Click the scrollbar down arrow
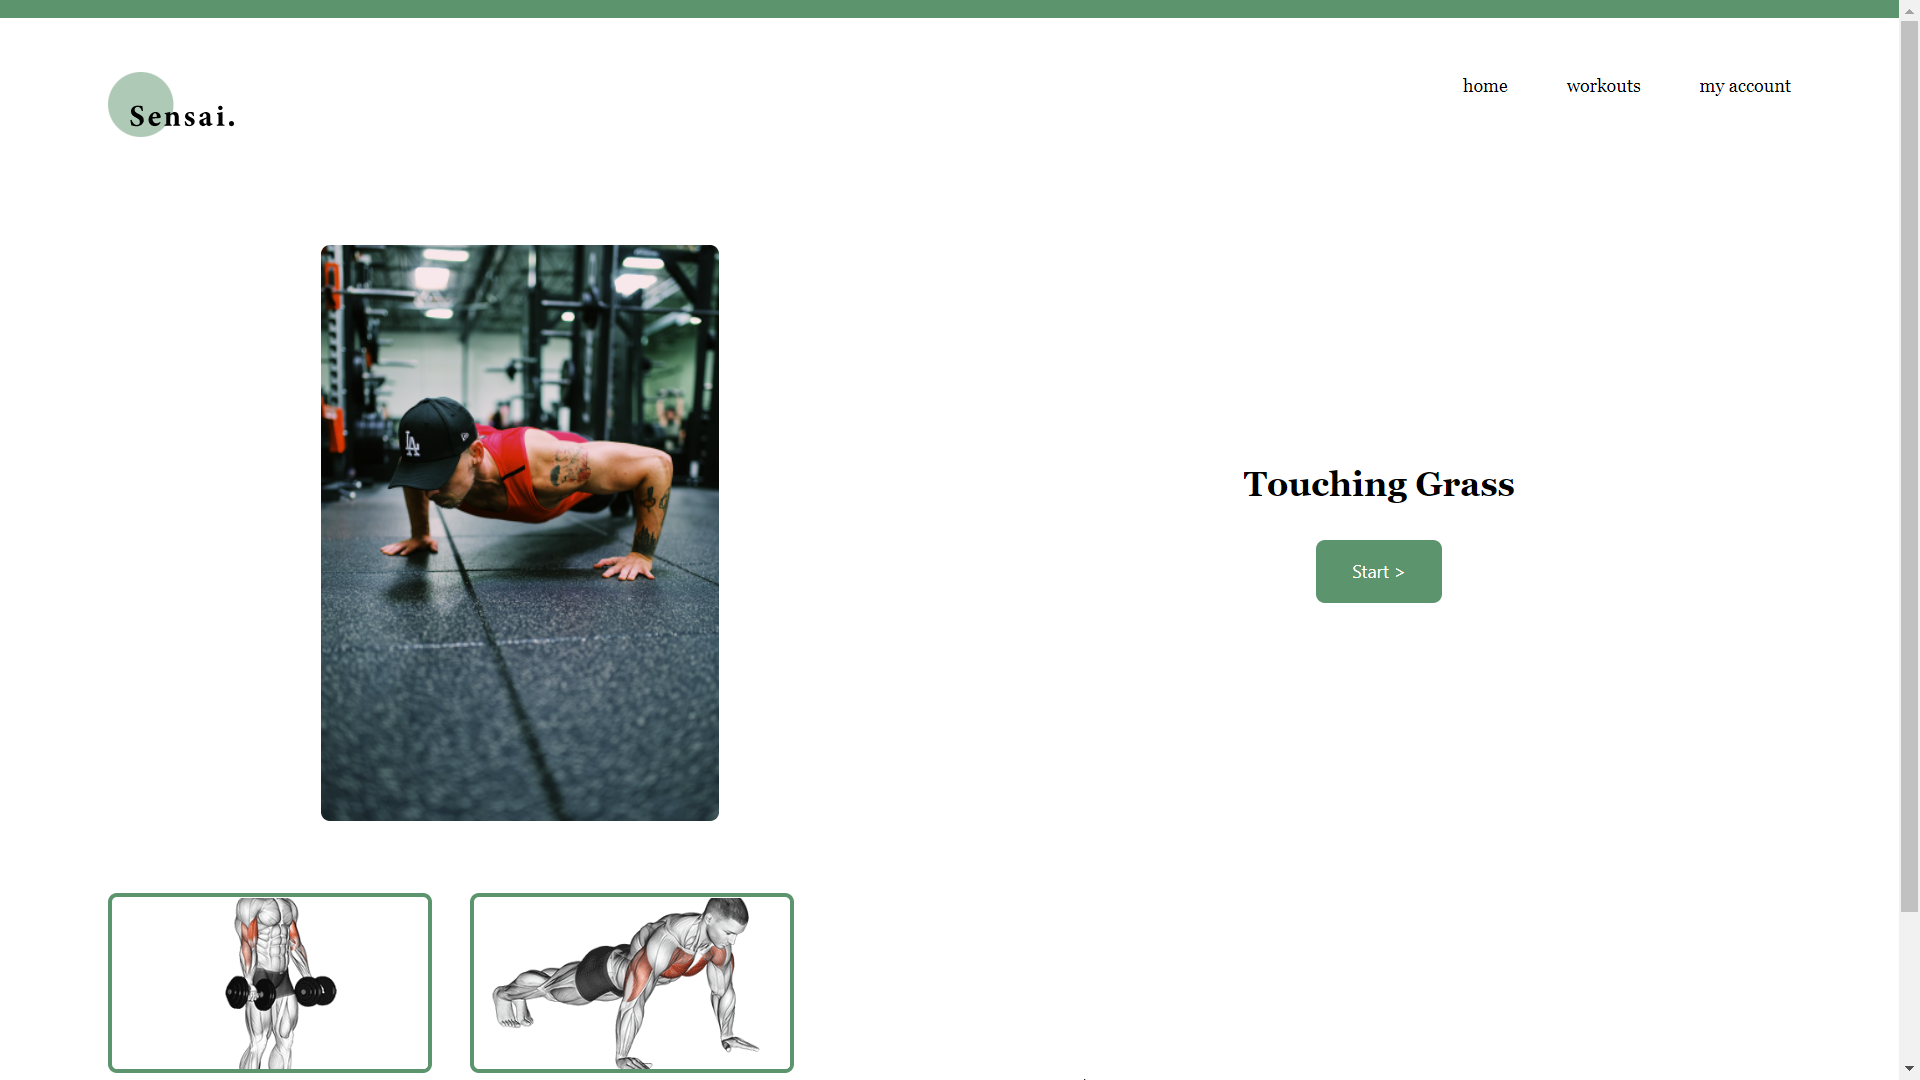Image resolution: width=1920 pixels, height=1080 pixels. 1909,1070
